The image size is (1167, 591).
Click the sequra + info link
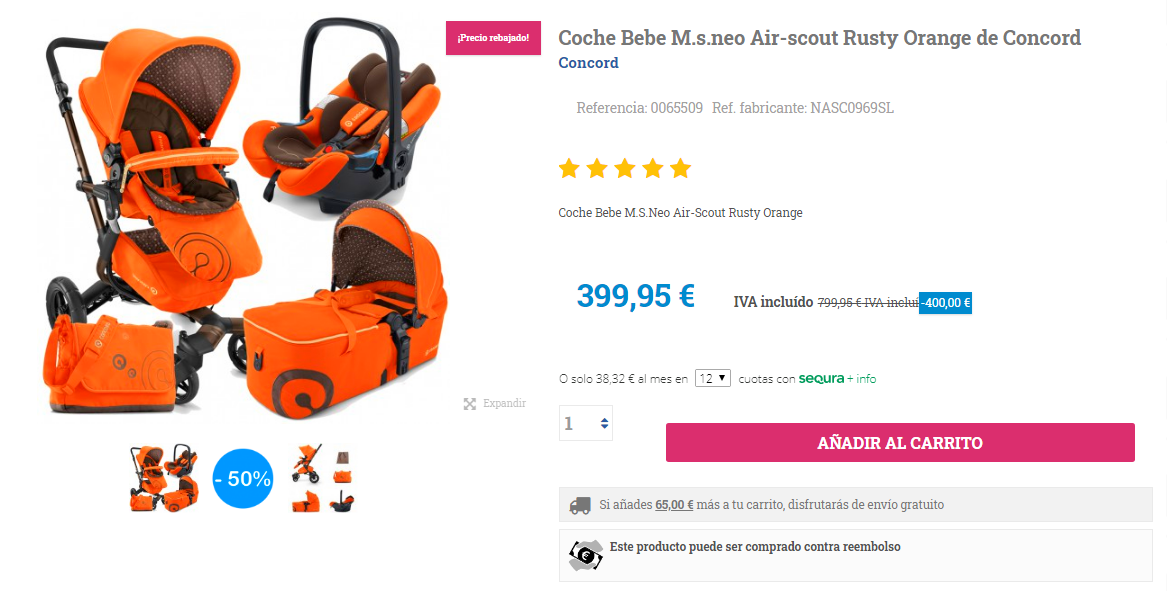tap(837, 379)
